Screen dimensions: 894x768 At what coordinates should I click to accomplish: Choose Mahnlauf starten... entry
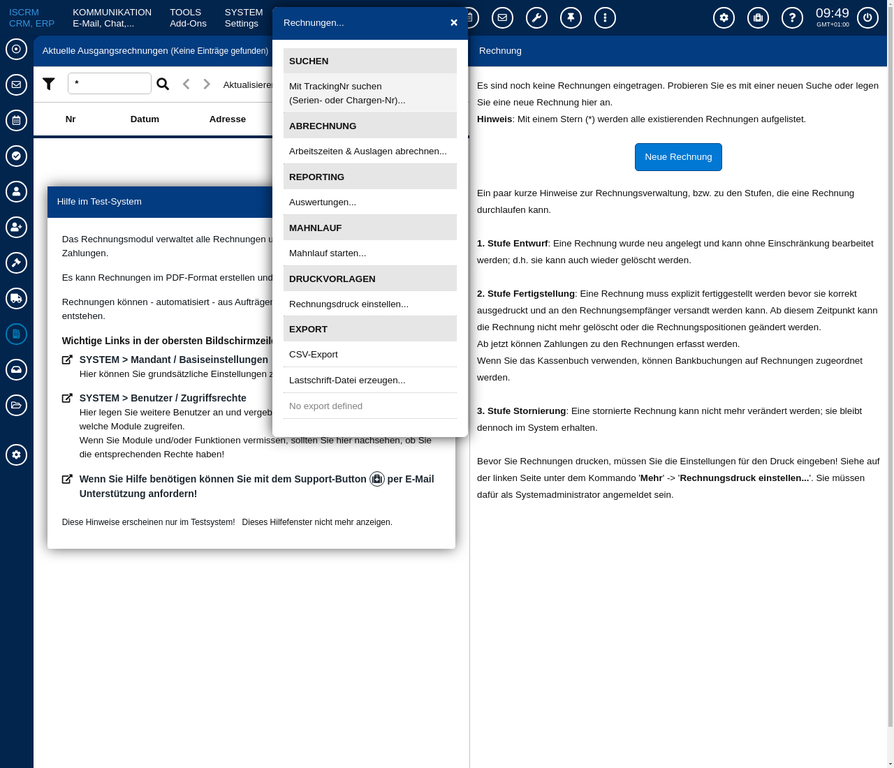point(328,253)
